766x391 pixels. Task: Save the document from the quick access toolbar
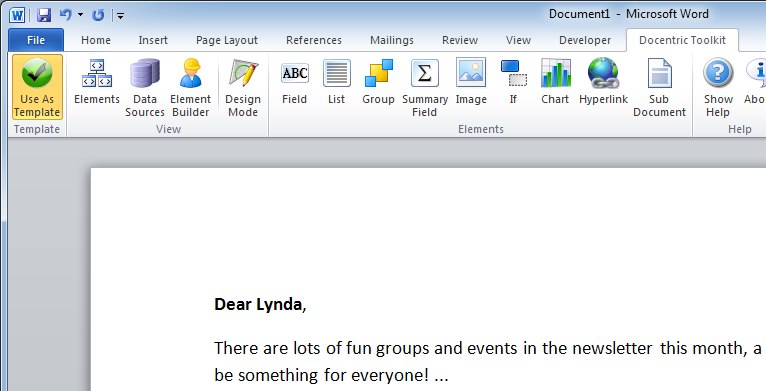pos(44,15)
